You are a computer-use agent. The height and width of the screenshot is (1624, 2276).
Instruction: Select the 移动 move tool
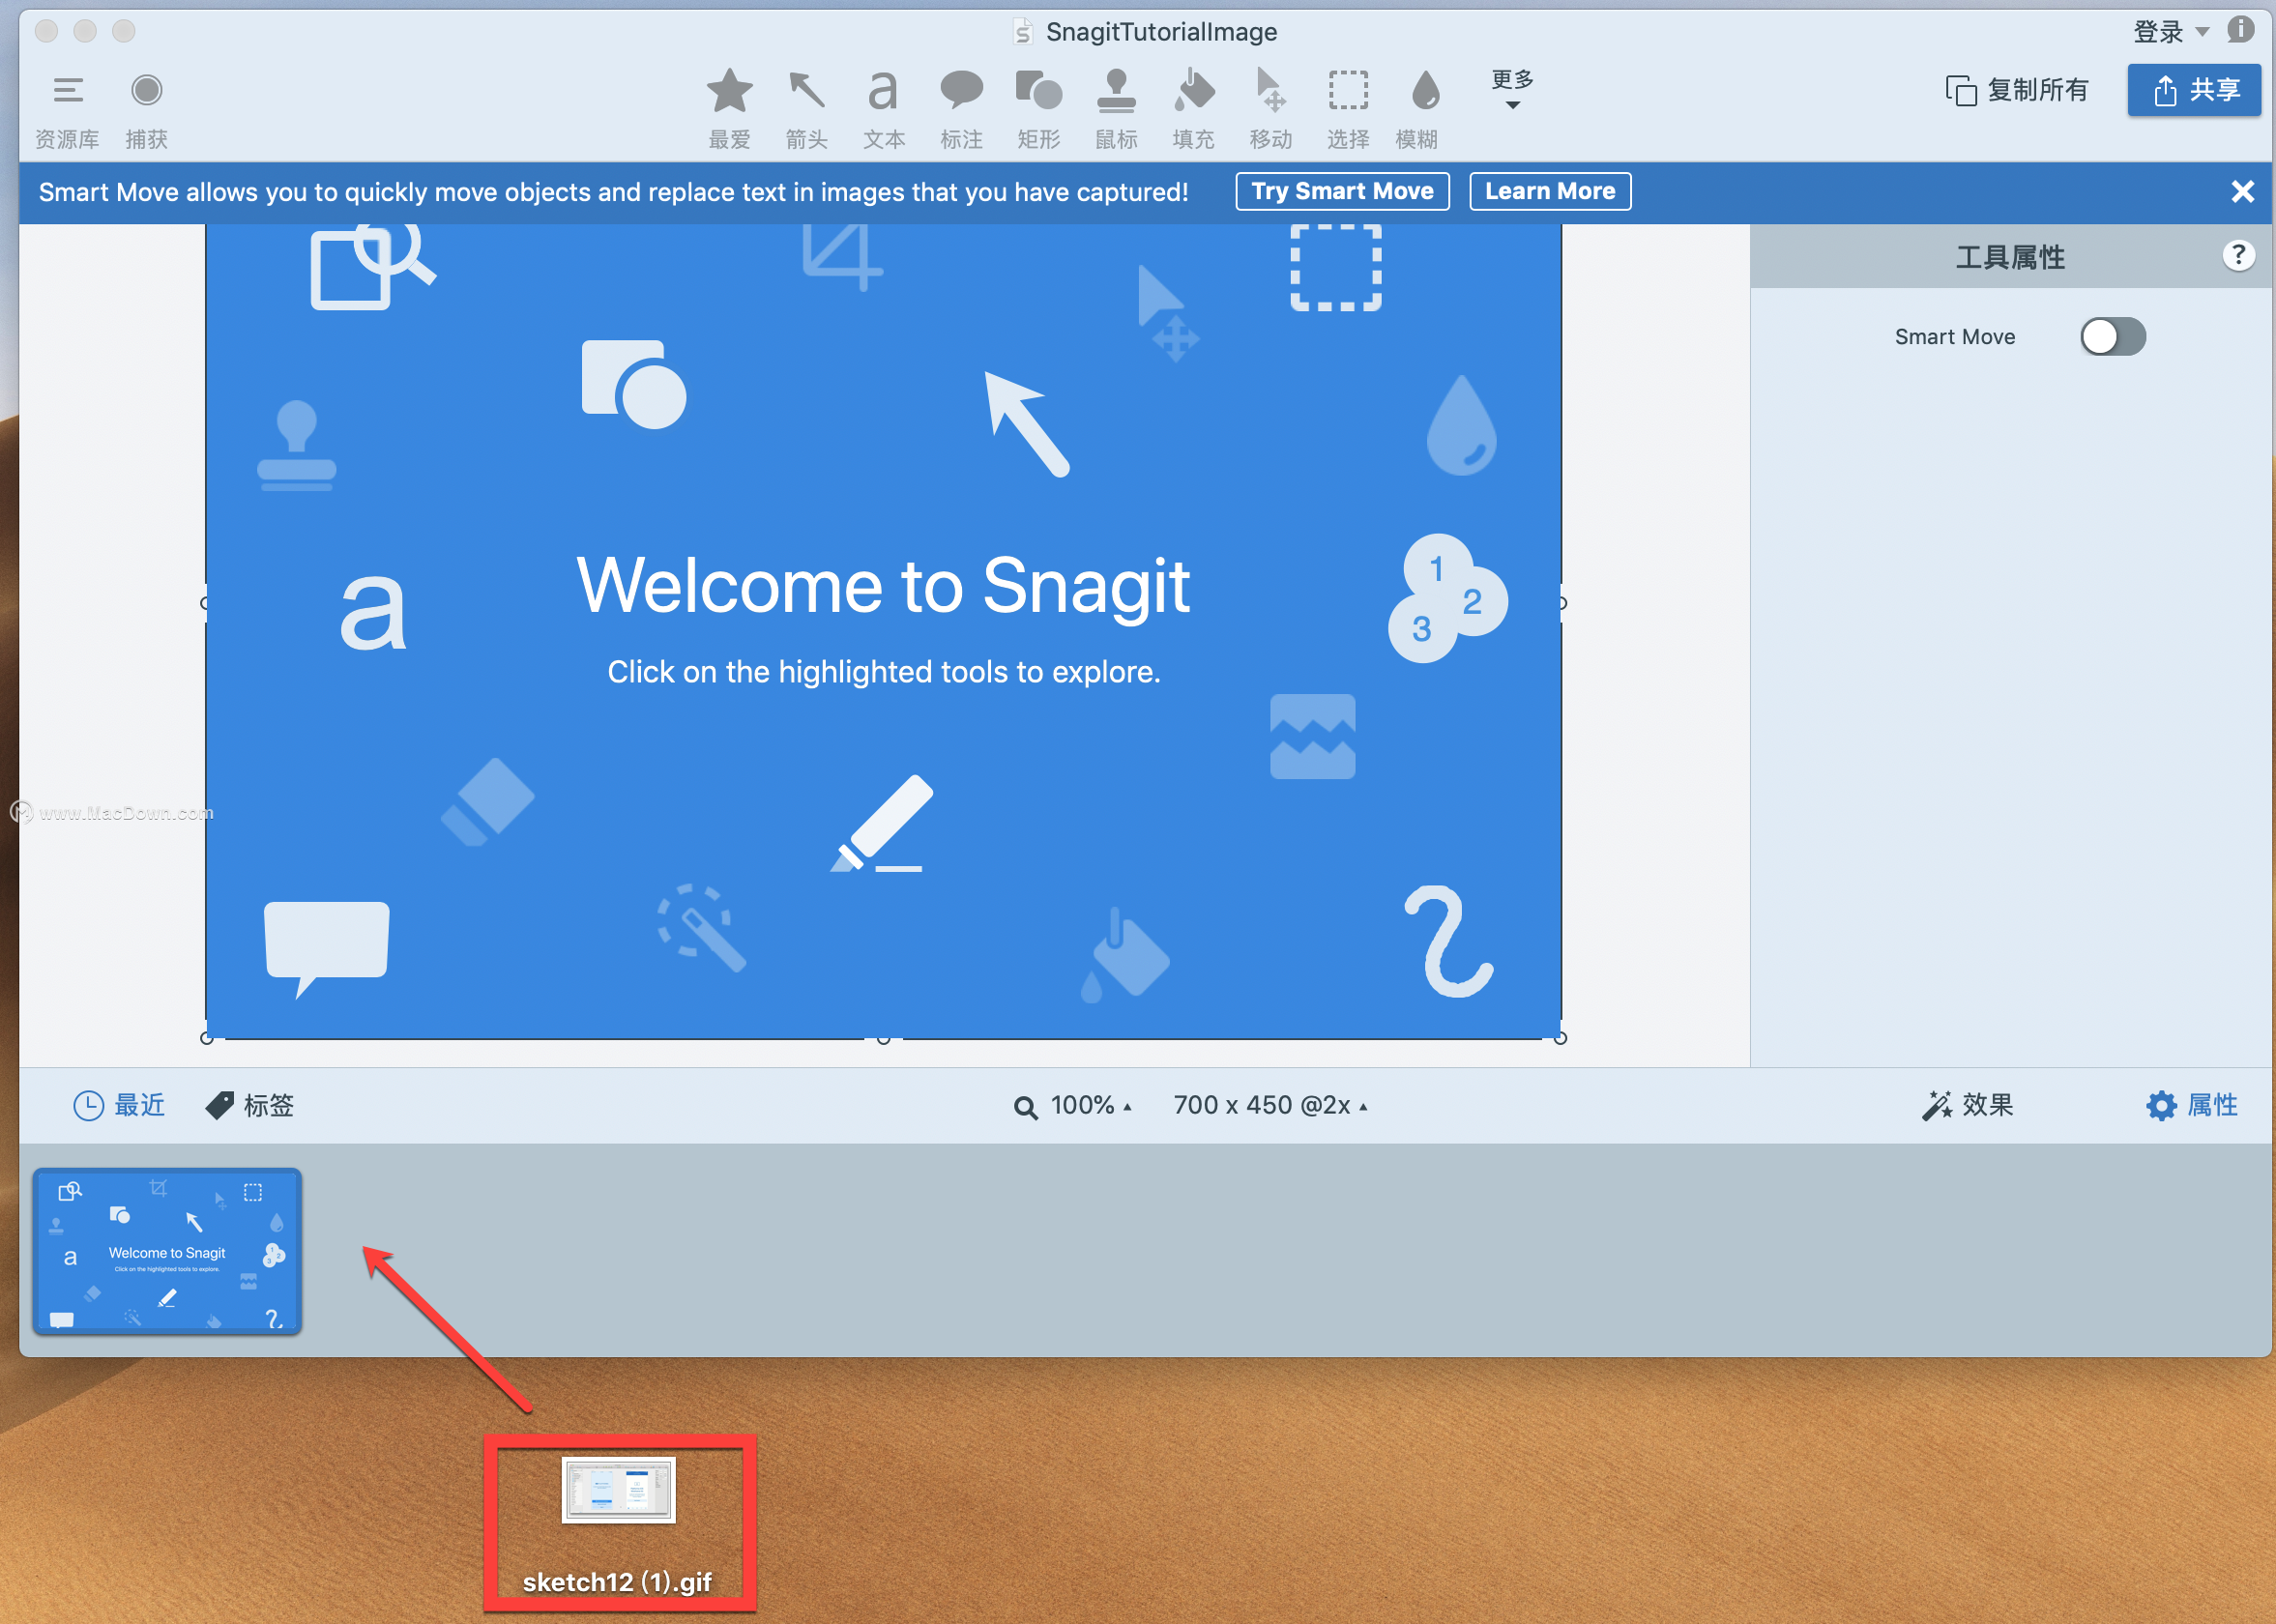1270,110
